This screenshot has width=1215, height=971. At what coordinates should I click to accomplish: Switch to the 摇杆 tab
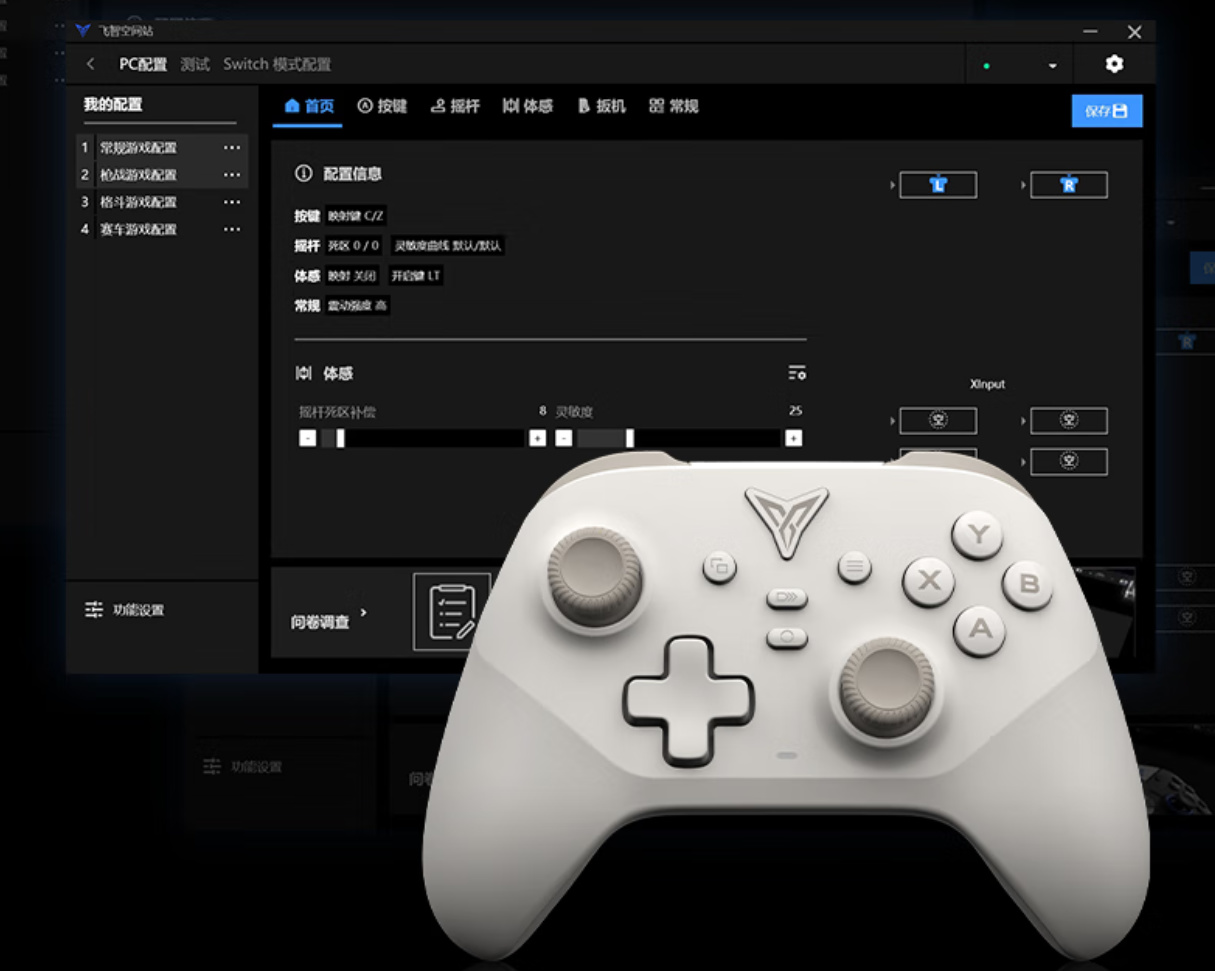[x=456, y=106]
